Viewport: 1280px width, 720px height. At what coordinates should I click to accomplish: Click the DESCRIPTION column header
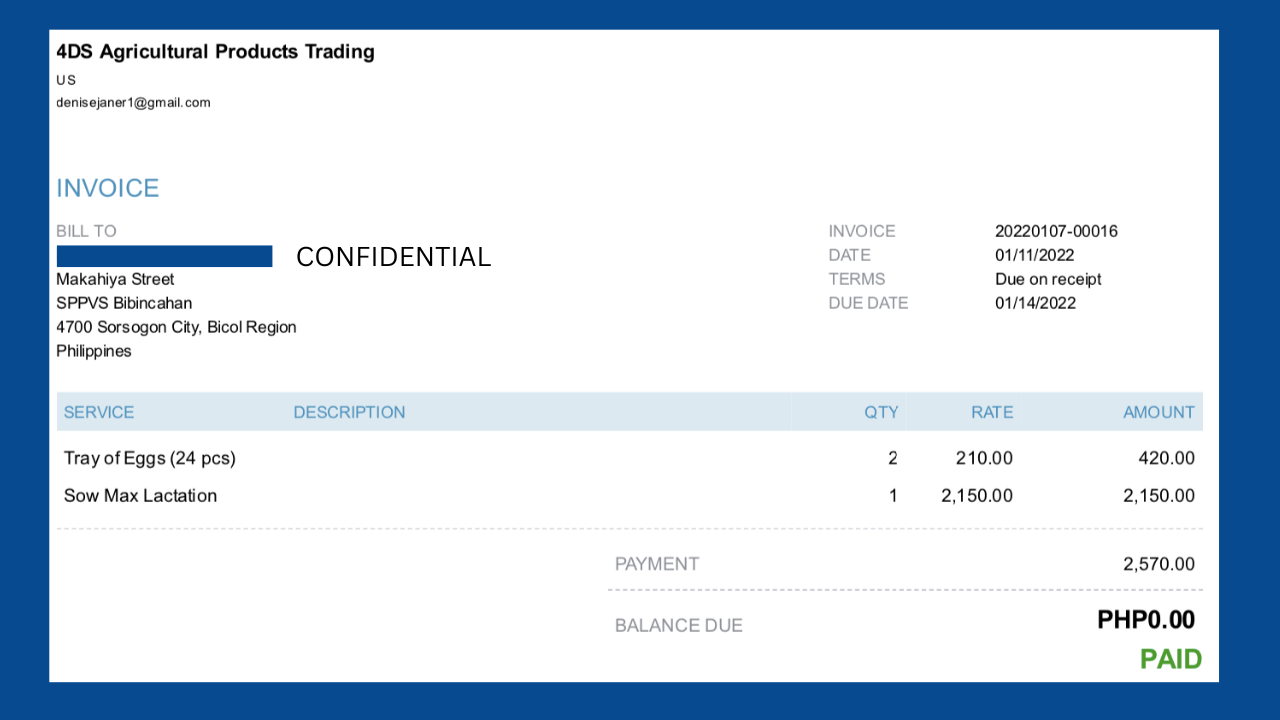[x=349, y=412]
